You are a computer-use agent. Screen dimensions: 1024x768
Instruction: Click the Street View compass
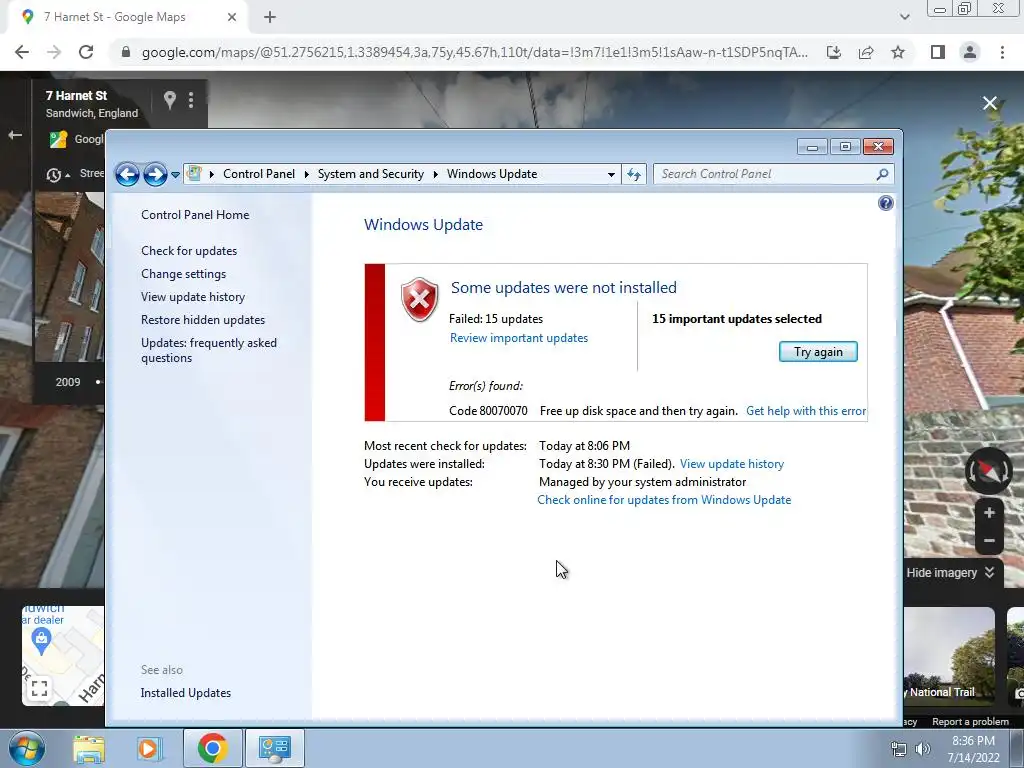pyautogui.click(x=988, y=471)
